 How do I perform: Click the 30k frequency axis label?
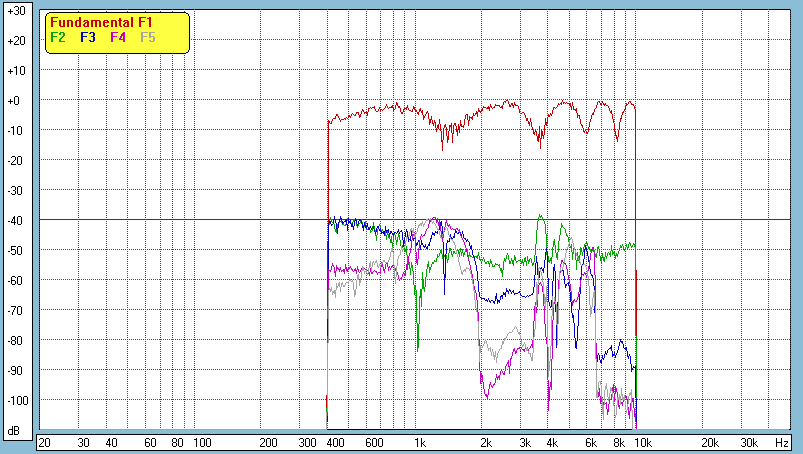(748, 442)
